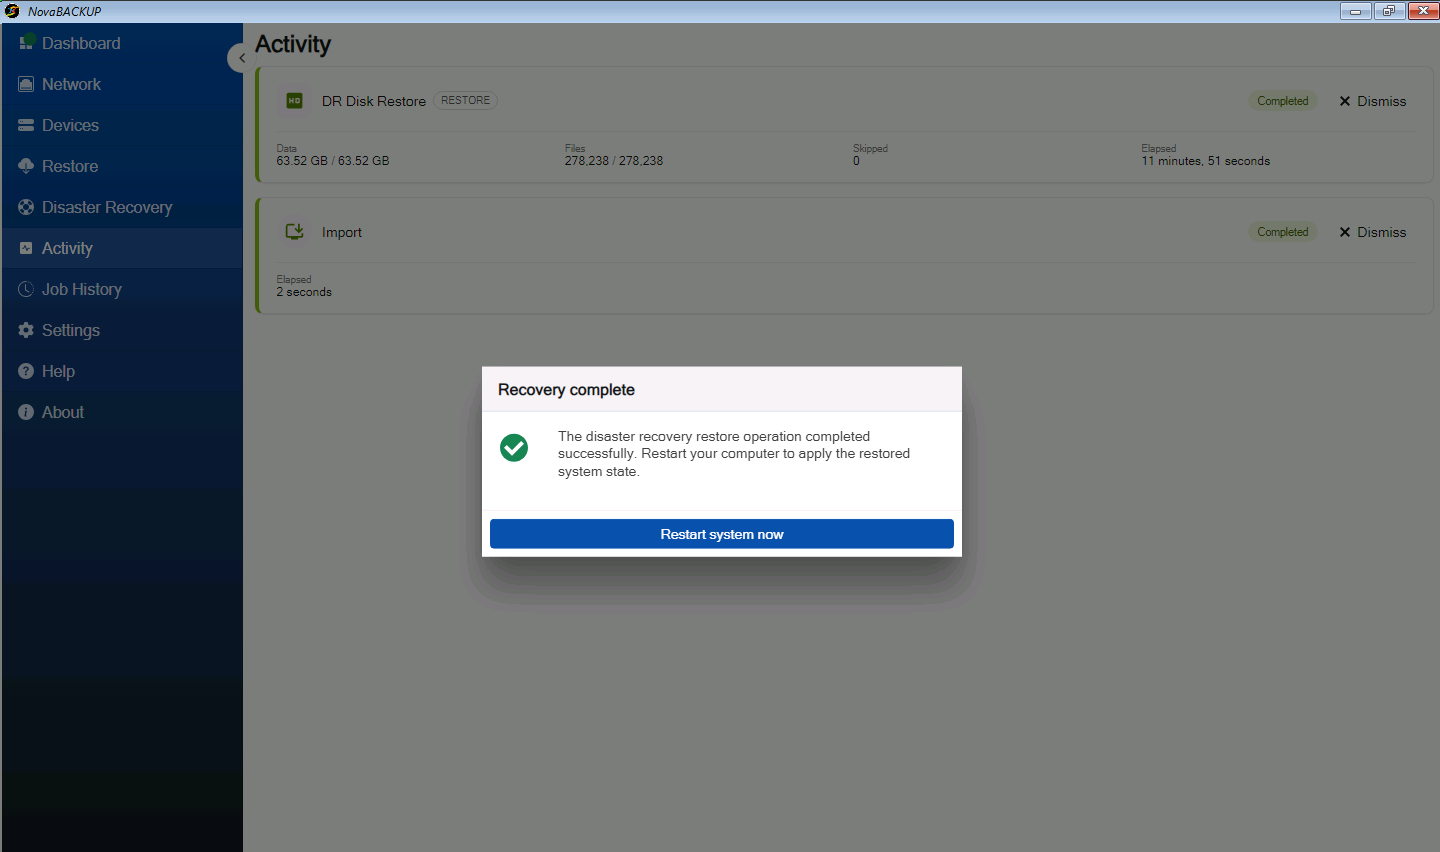Dismiss the Import job

pyautogui.click(x=1372, y=232)
